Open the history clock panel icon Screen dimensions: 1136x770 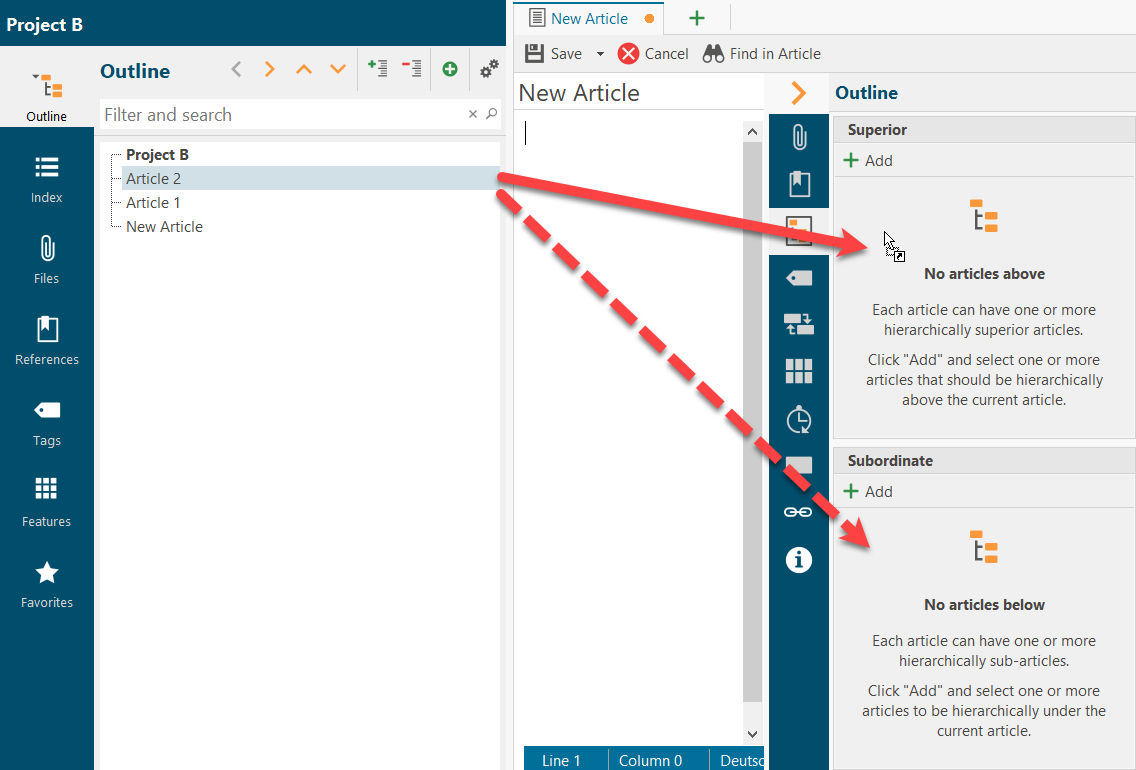point(798,419)
